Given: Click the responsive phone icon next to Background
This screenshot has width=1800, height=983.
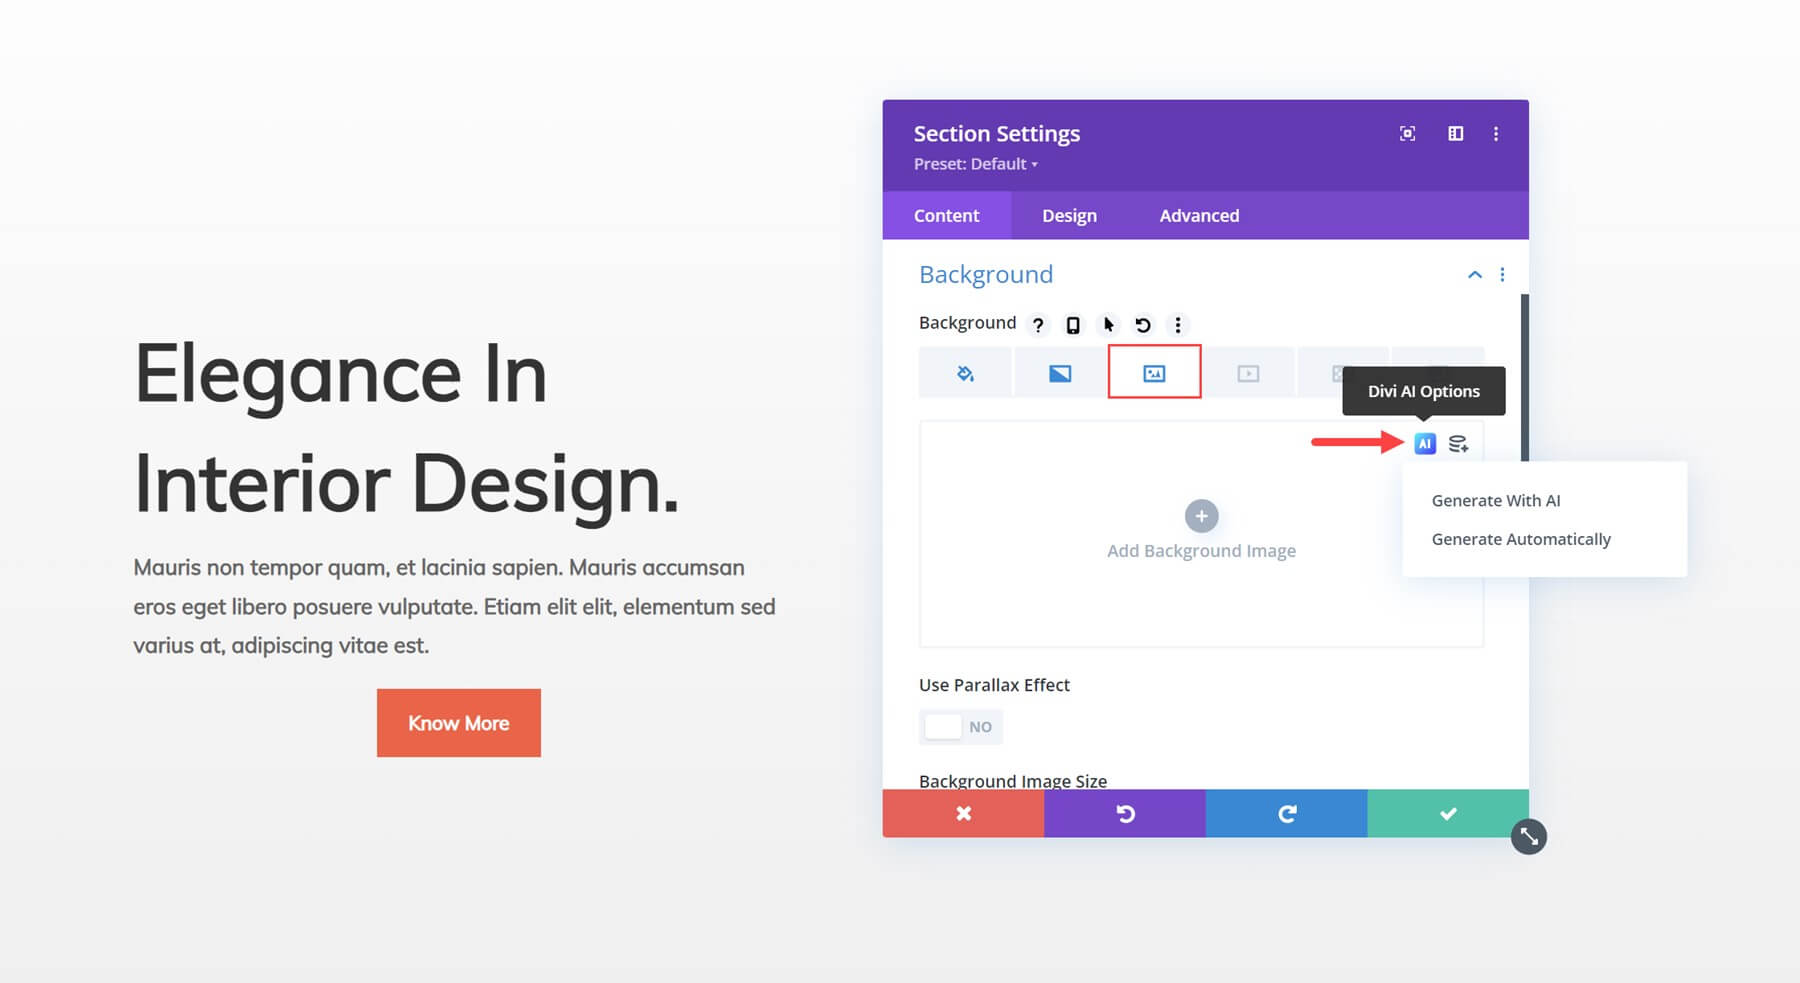Looking at the screenshot, I should pos(1073,325).
